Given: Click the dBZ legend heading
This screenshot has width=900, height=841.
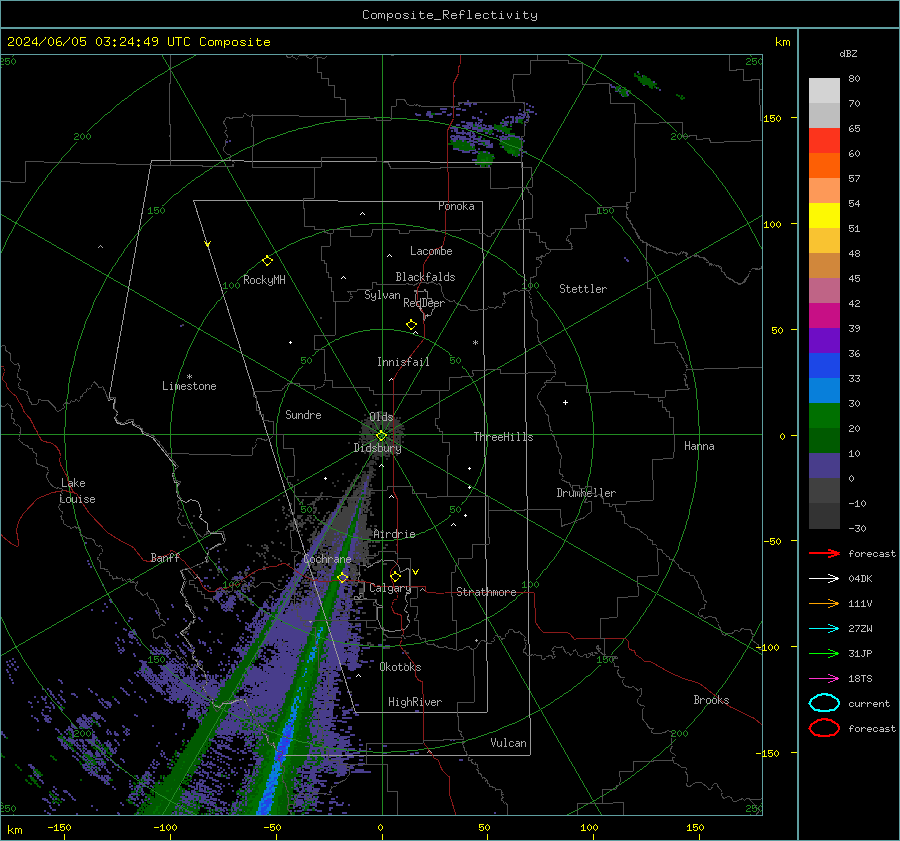Looking at the screenshot, I should coord(848,53).
